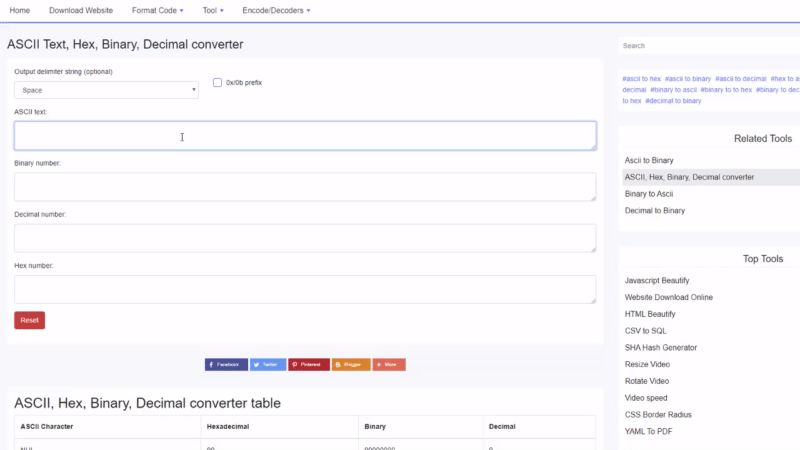Image resolution: width=800 pixels, height=450 pixels.
Task: Click into the Hex number field
Action: tap(305, 289)
